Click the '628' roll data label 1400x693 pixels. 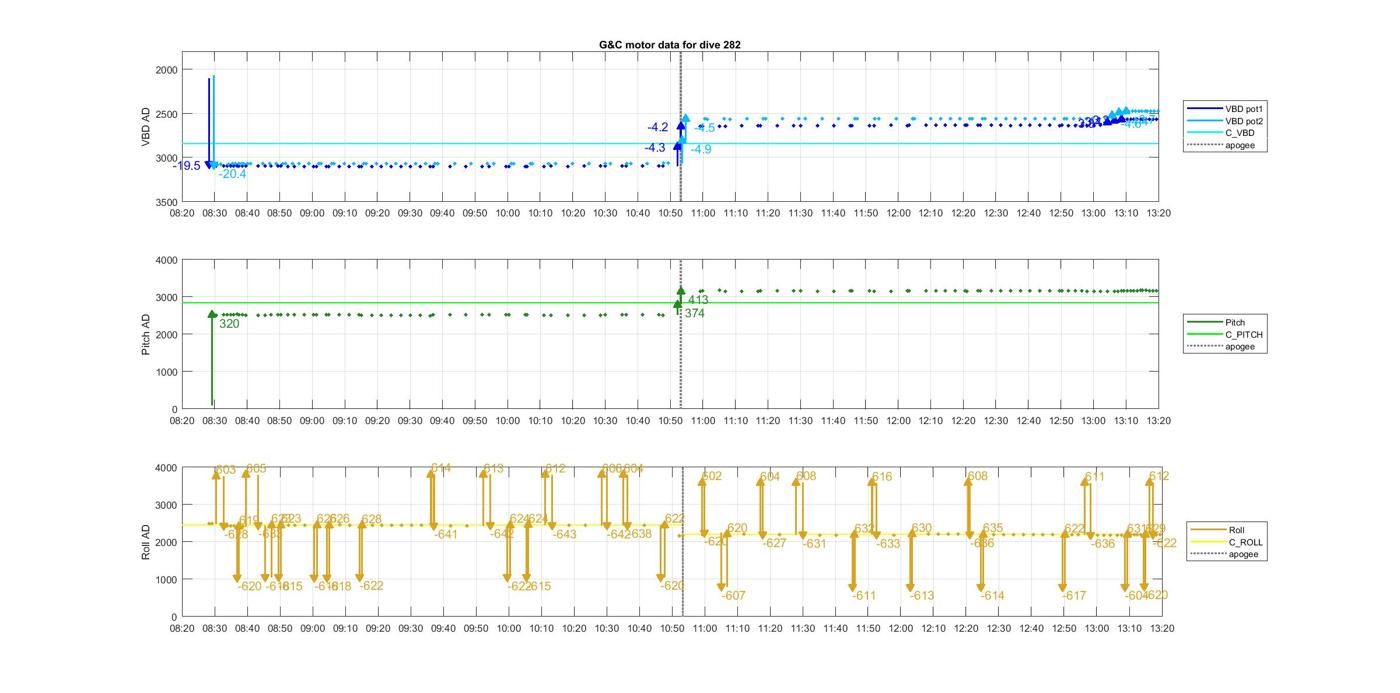tap(372, 520)
